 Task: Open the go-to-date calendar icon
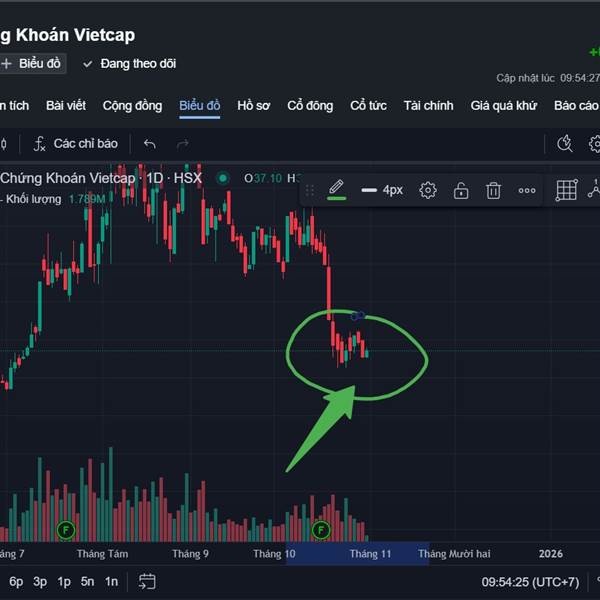click(147, 581)
